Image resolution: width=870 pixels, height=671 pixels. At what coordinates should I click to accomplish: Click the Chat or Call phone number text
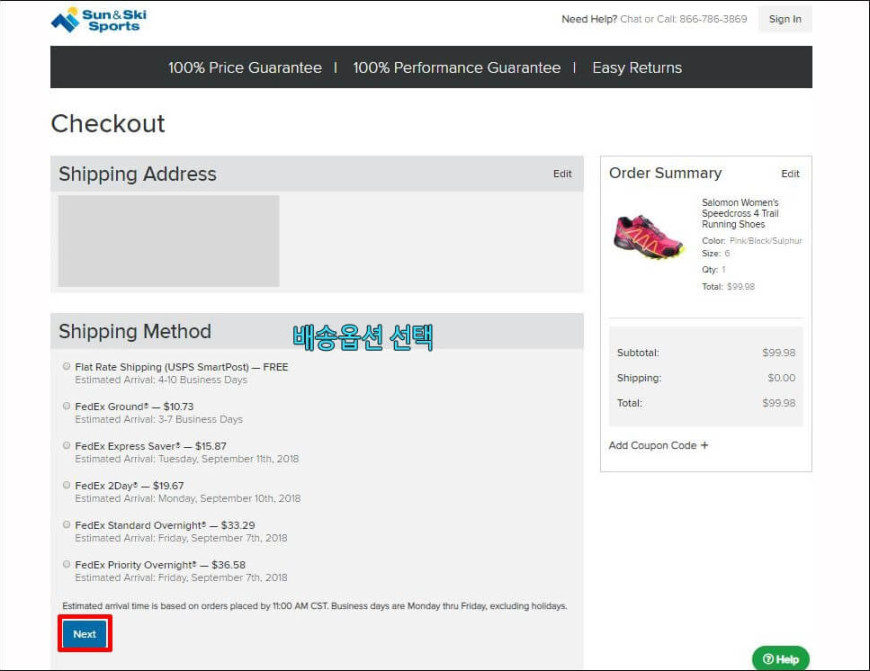coord(683,19)
